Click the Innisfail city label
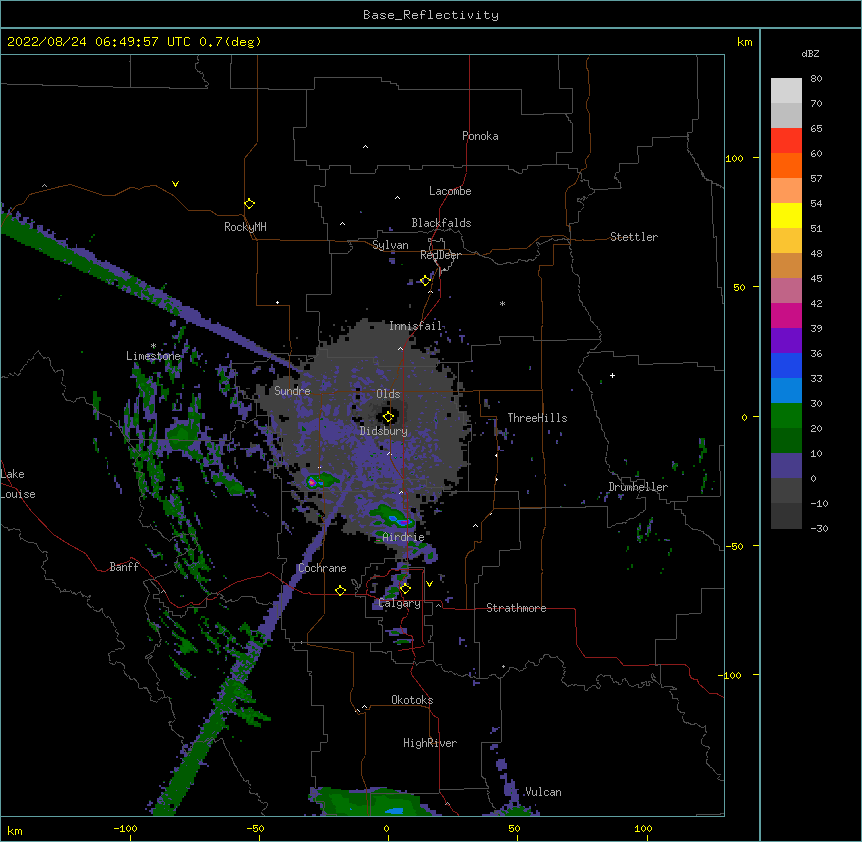Viewport: 862px width, 842px height. pyautogui.click(x=416, y=326)
